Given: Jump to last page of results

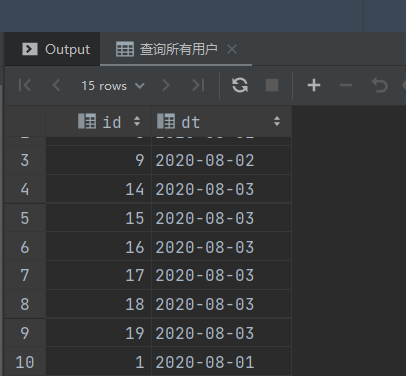Looking at the screenshot, I should pyautogui.click(x=198, y=85).
